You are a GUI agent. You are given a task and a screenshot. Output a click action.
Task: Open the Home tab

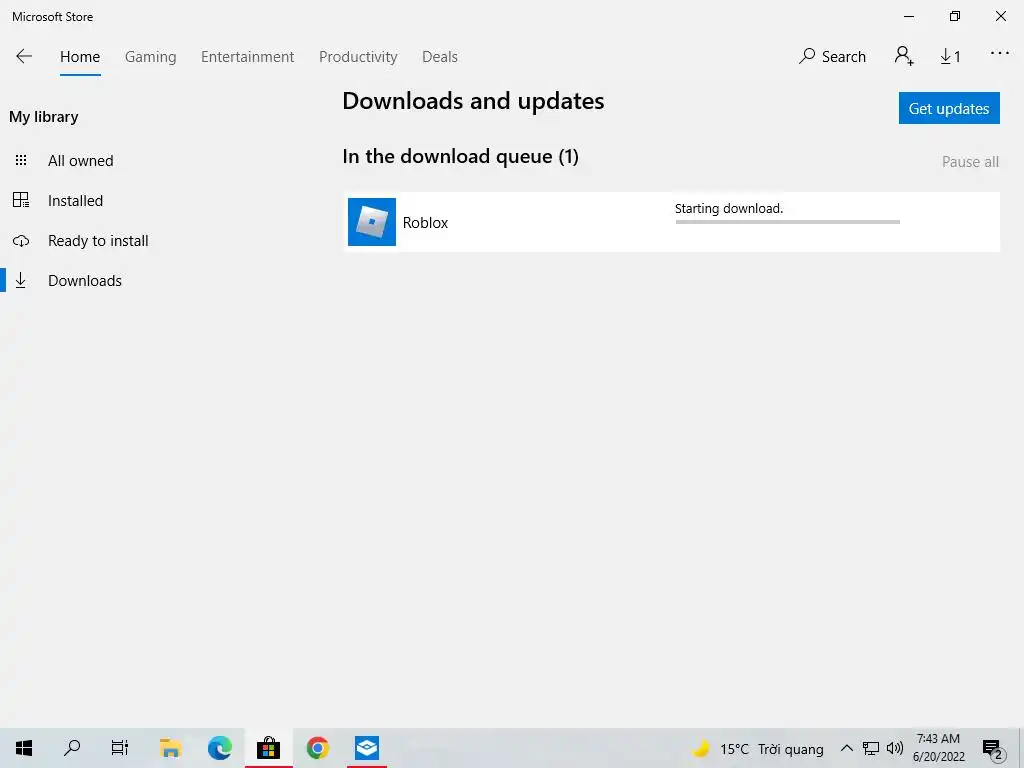click(x=80, y=57)
